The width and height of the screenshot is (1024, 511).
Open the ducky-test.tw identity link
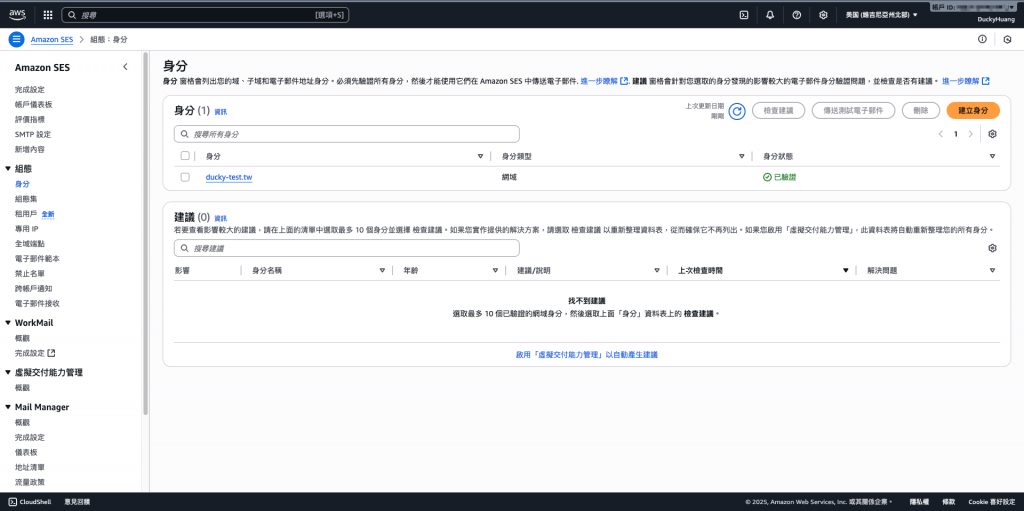tap(229, 177)
